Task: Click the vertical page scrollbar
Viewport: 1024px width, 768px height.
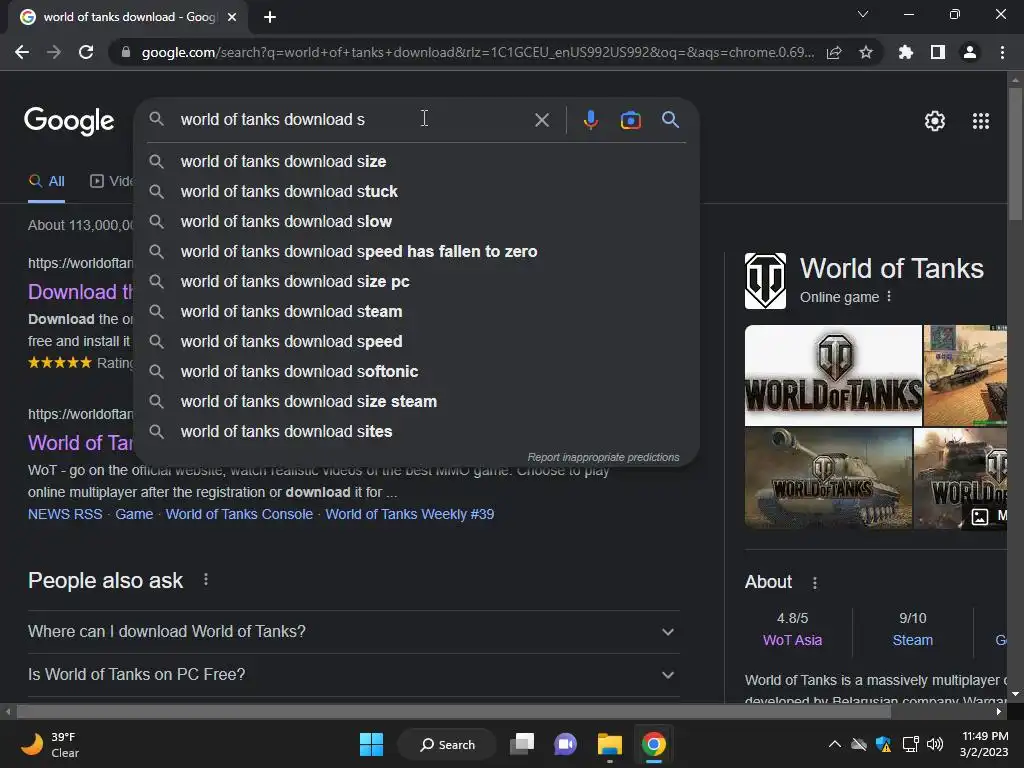Action: [1015, 155]
